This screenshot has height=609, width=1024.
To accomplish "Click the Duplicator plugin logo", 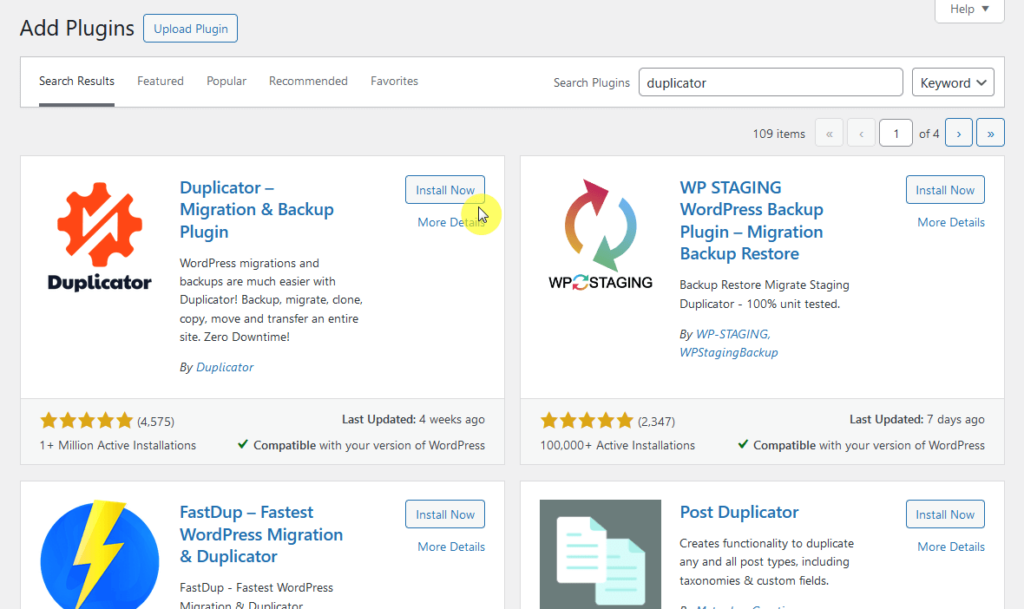I will click(x=99, y=236).
